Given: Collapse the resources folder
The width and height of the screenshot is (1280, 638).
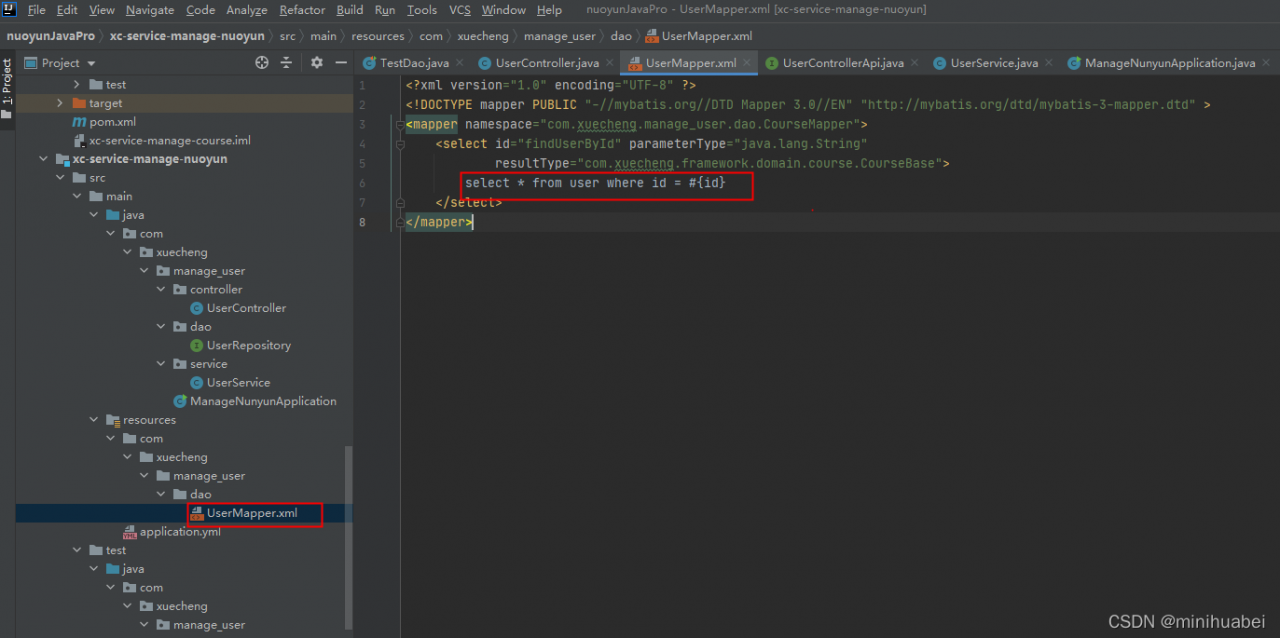Looking at the screenshot, I should click(95, 420).
